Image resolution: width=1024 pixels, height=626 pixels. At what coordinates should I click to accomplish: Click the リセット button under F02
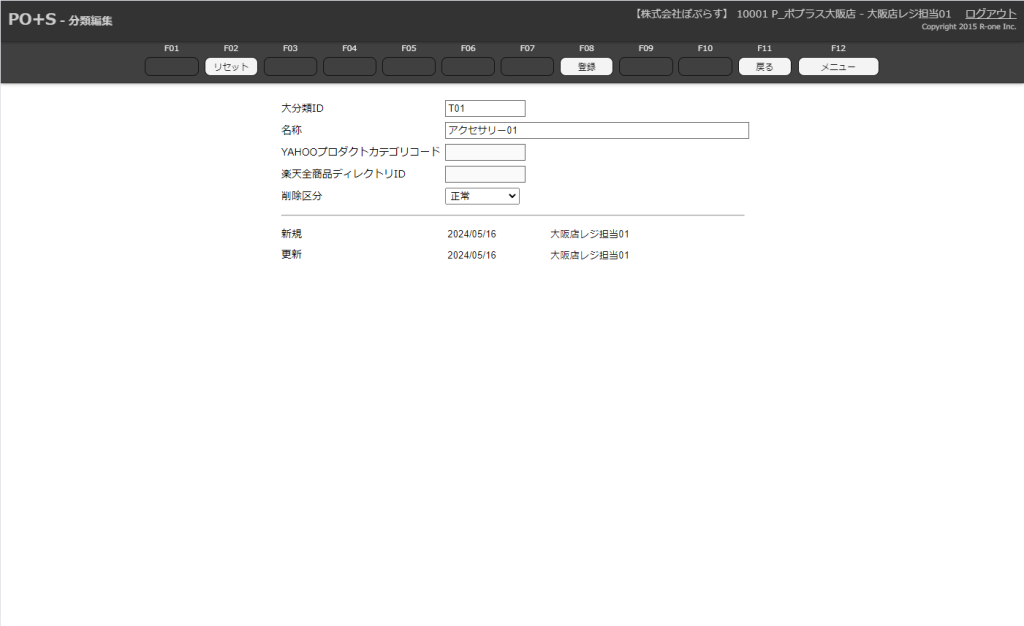(x=231, y=67)
